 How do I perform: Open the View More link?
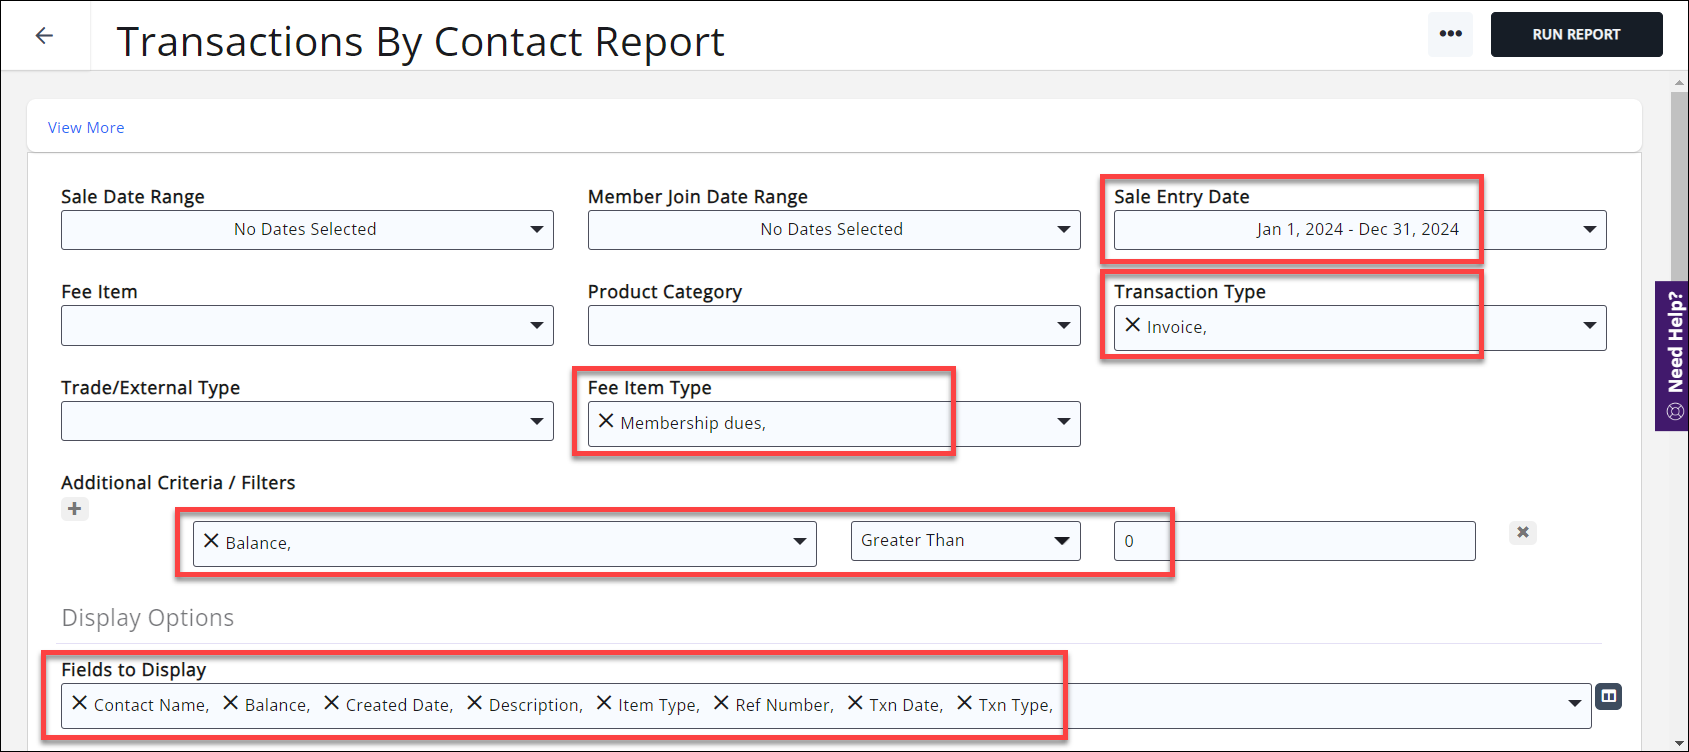click(86, 128)
